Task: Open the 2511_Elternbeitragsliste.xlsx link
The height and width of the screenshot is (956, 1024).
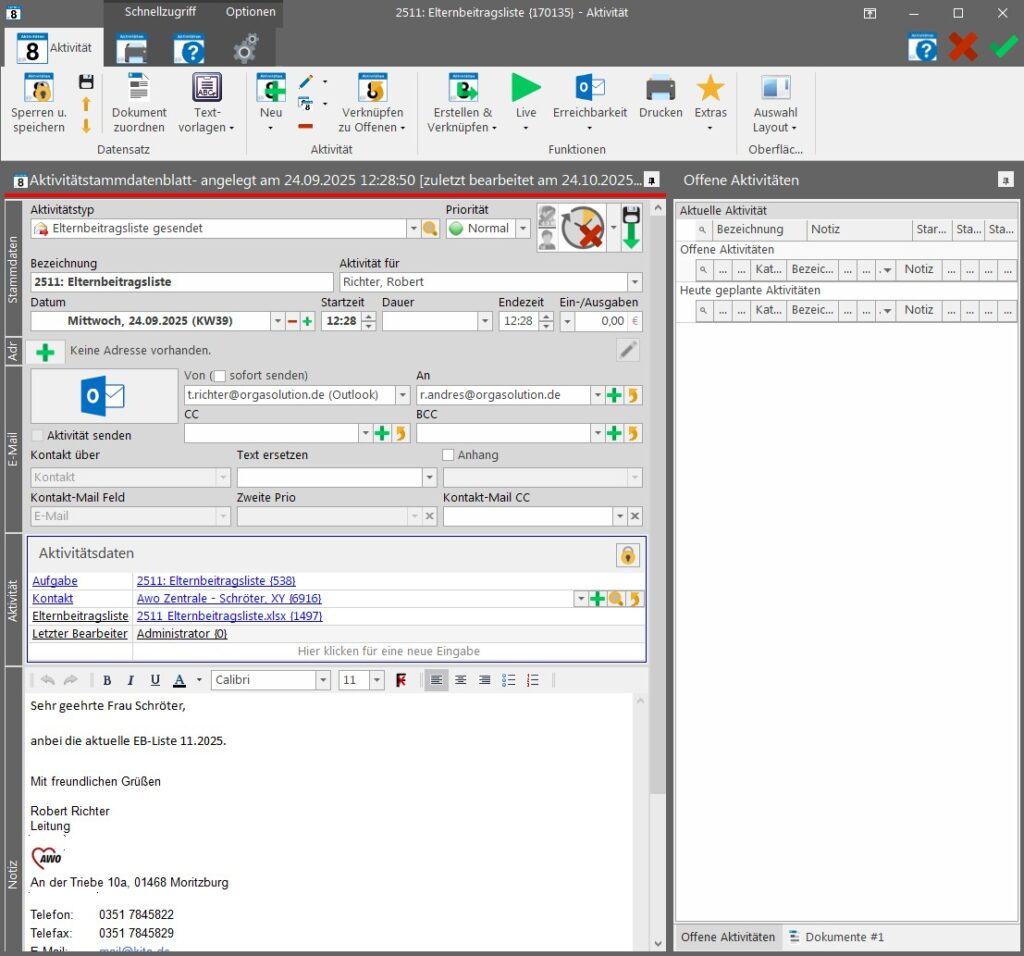Action: coord(230,616)
